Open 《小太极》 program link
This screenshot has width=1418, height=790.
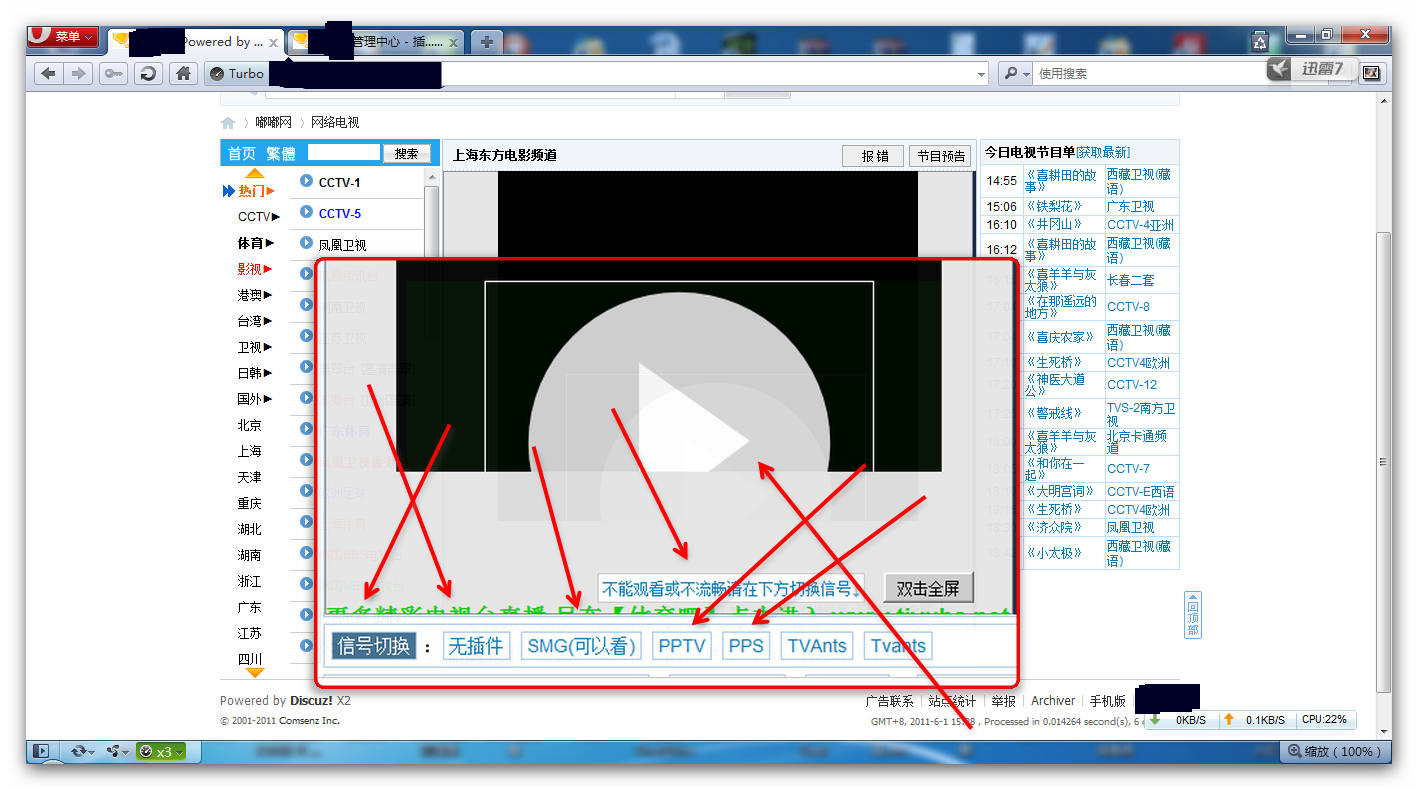pos(1055,552)
